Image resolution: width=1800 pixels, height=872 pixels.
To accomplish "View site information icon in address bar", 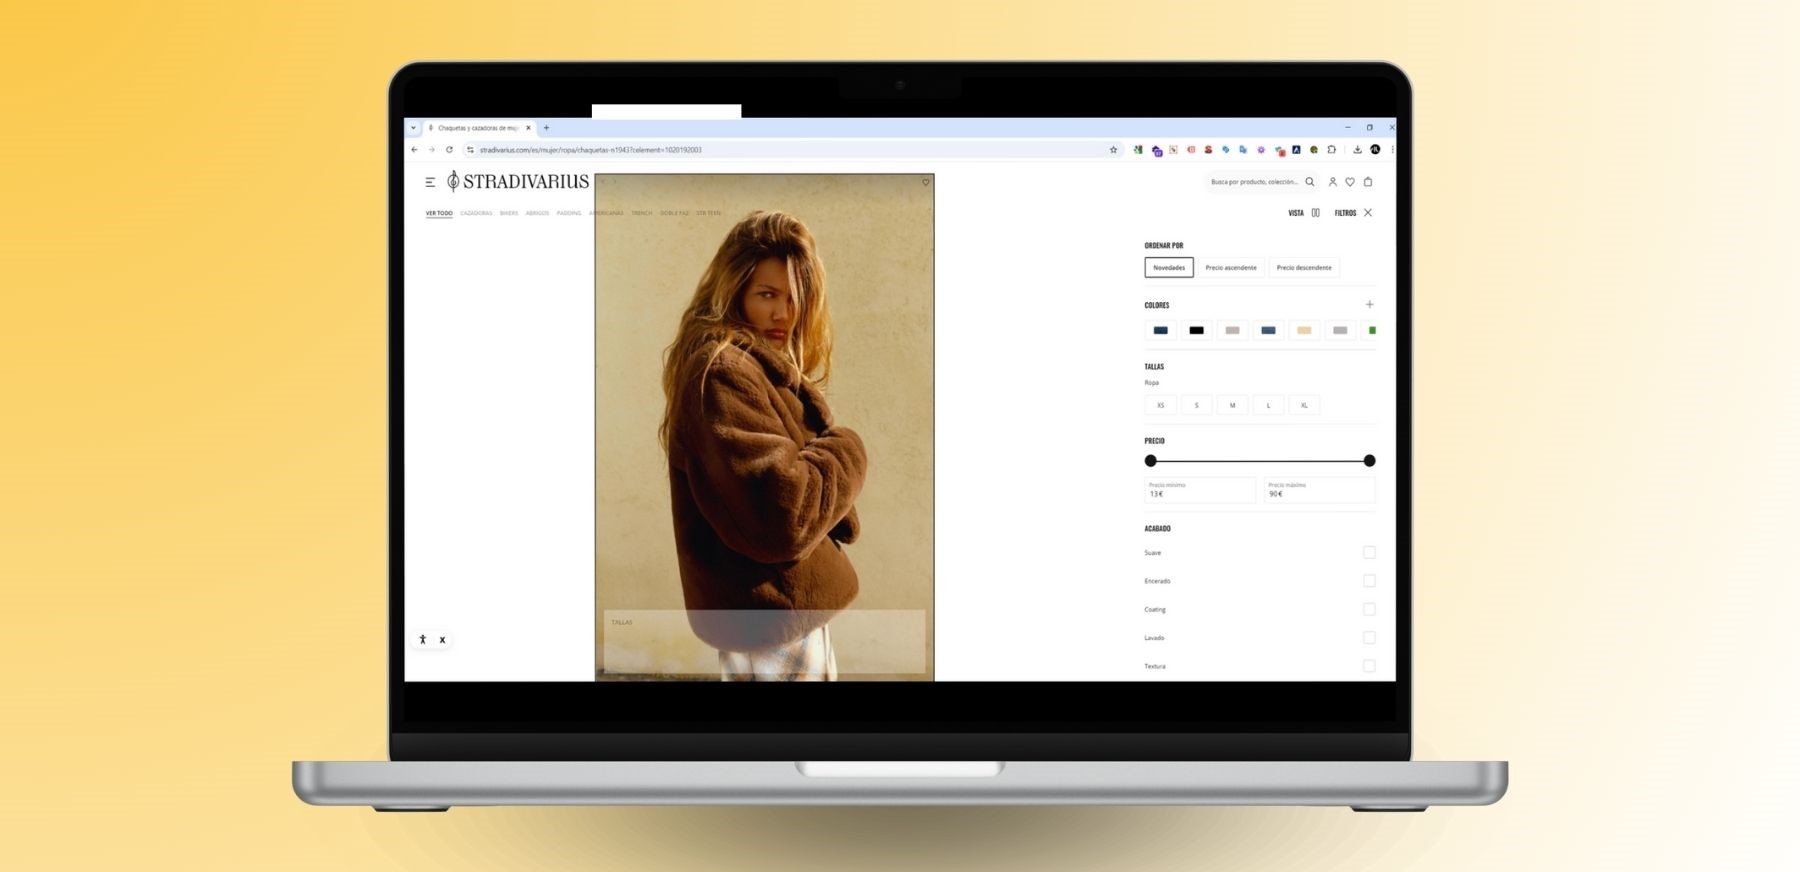I will tap(470, 150).
